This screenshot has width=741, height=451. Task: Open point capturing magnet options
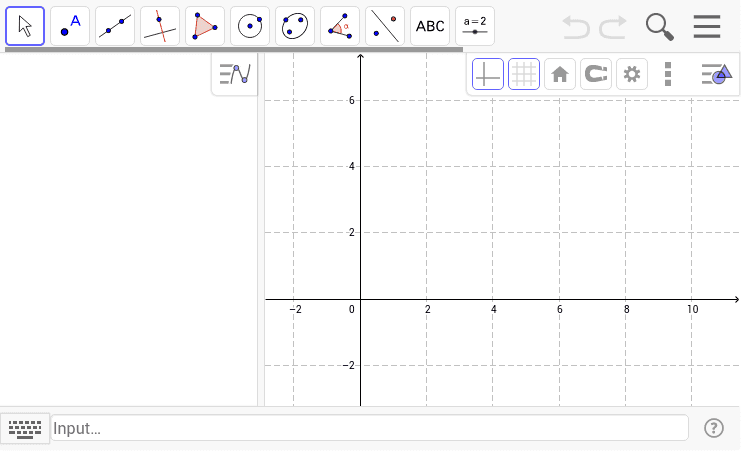[x=596, y=74]
